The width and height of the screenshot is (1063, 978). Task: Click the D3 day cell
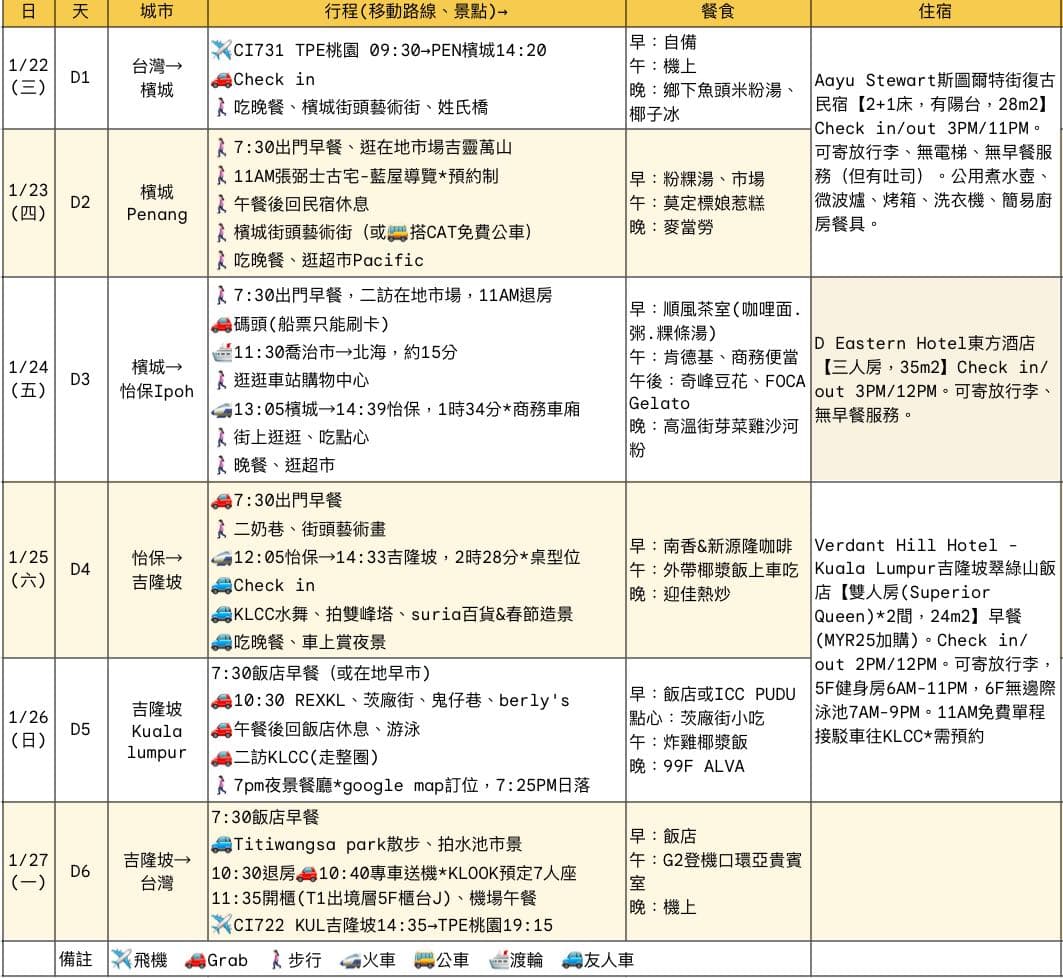[81, 379]
